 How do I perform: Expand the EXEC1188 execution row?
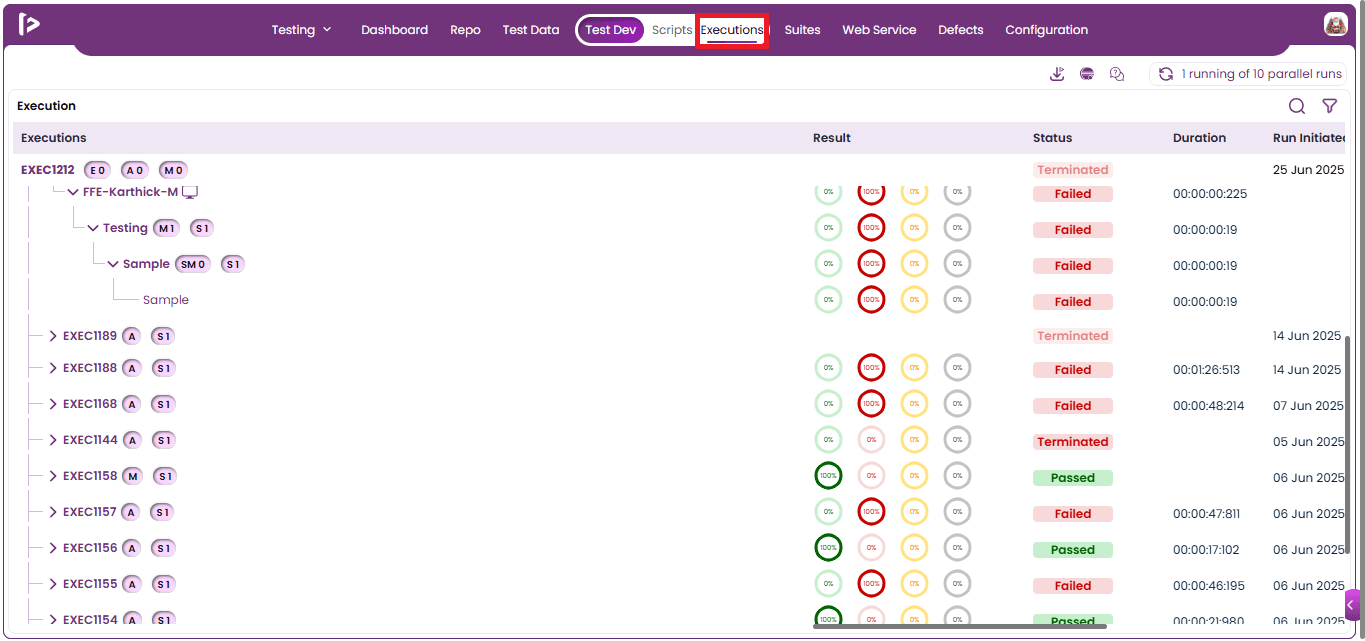[x=53, y=368]
